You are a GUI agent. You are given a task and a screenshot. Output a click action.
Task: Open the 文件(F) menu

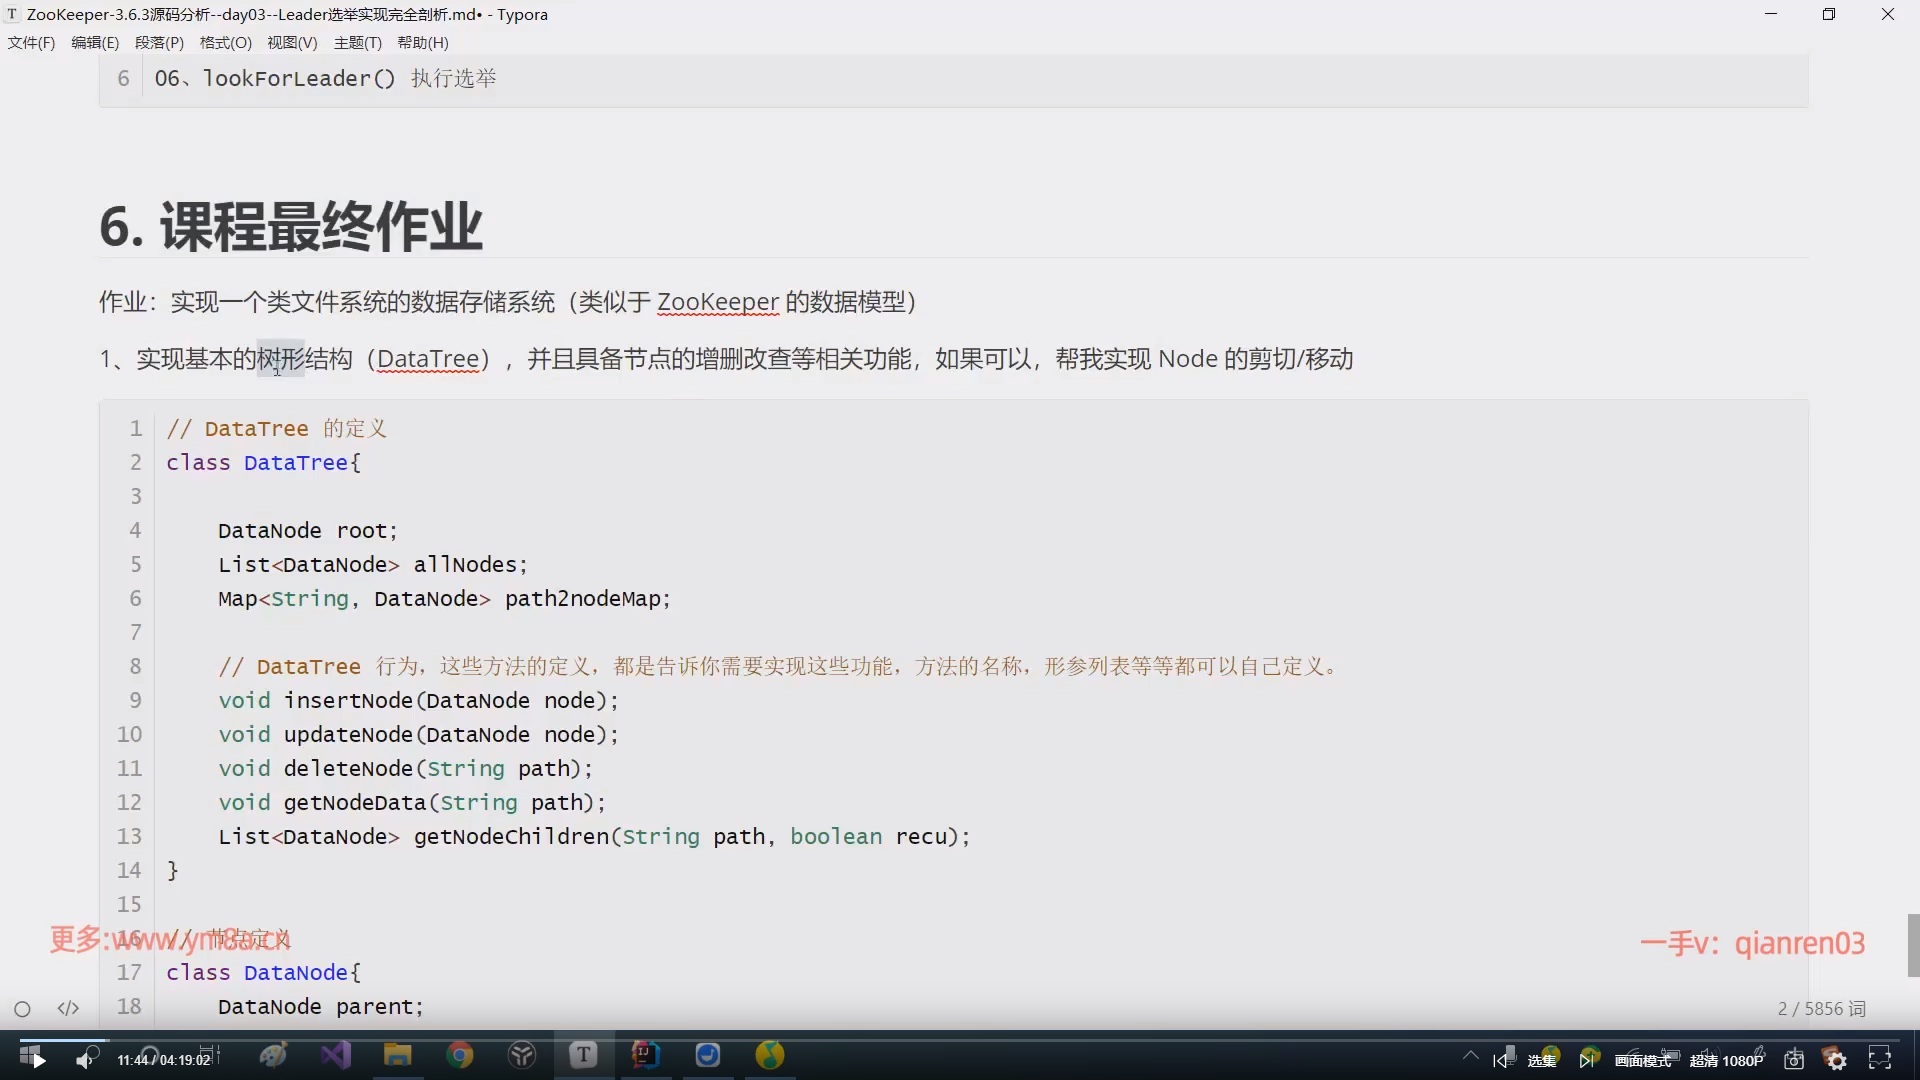[31, 43]
